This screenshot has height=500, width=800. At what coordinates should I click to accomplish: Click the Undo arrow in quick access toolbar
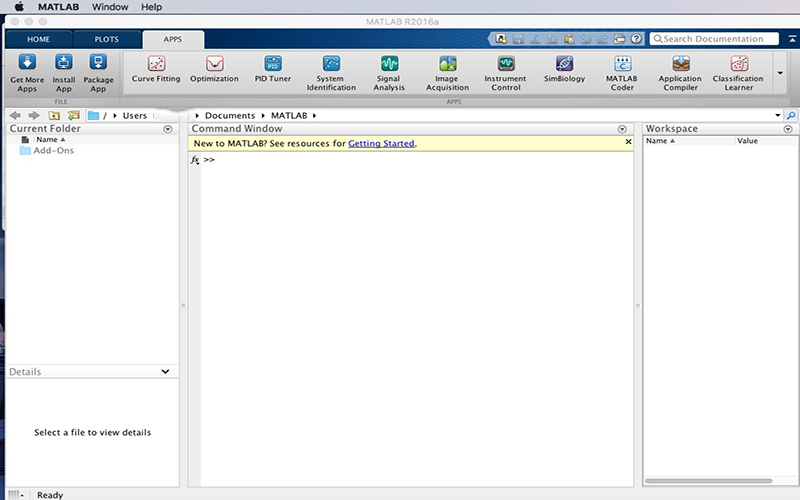(586, 39)
